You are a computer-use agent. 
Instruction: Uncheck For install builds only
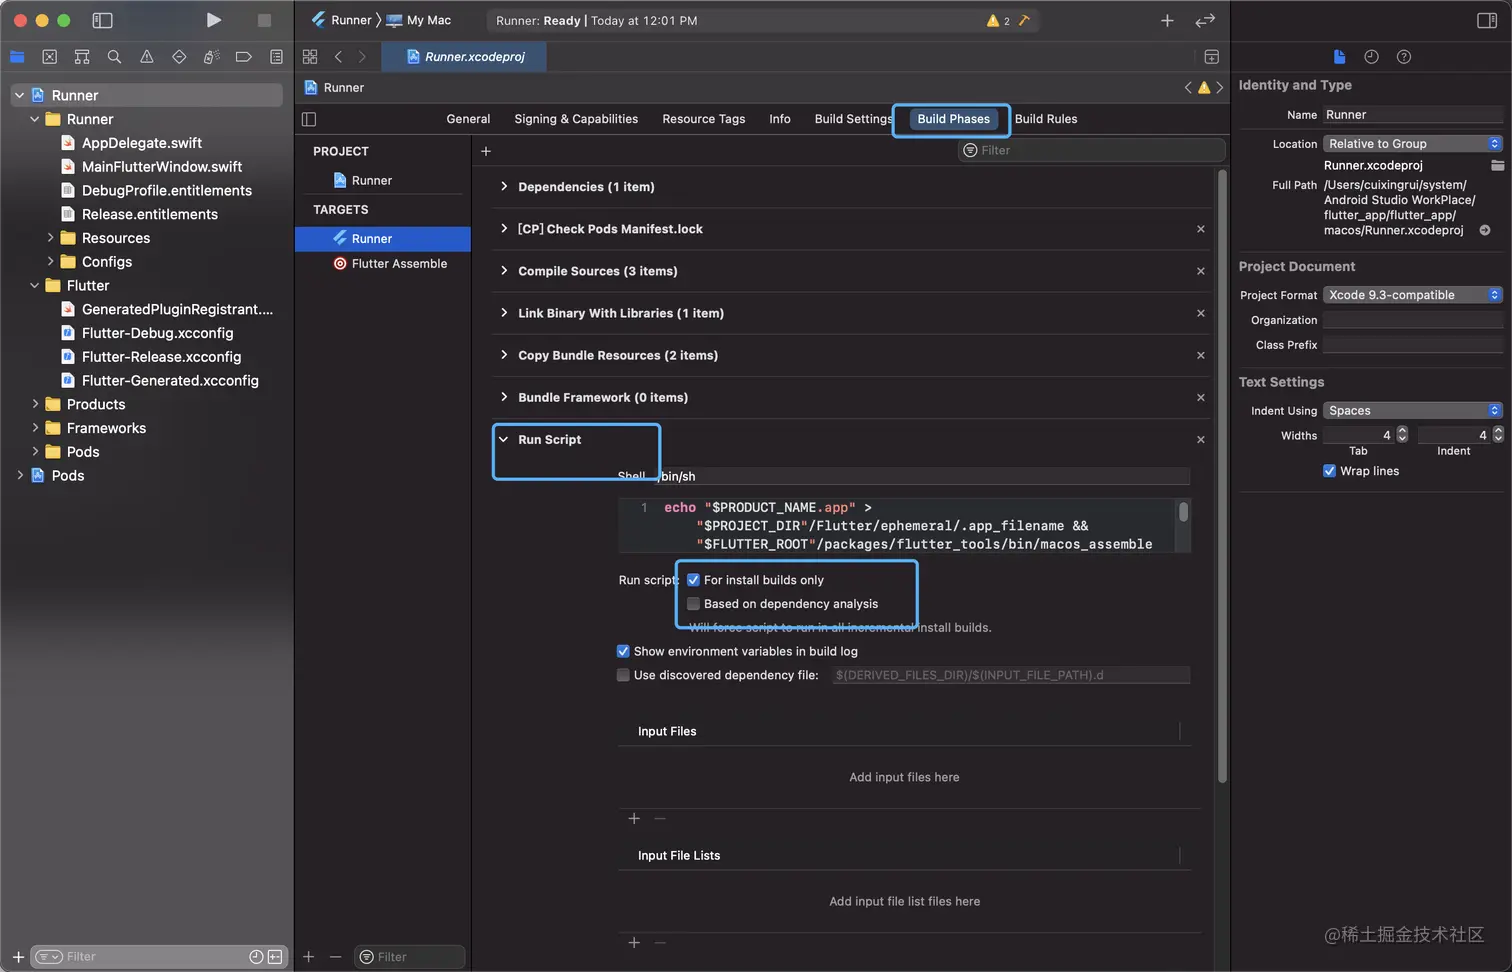[x=693, y=580]
